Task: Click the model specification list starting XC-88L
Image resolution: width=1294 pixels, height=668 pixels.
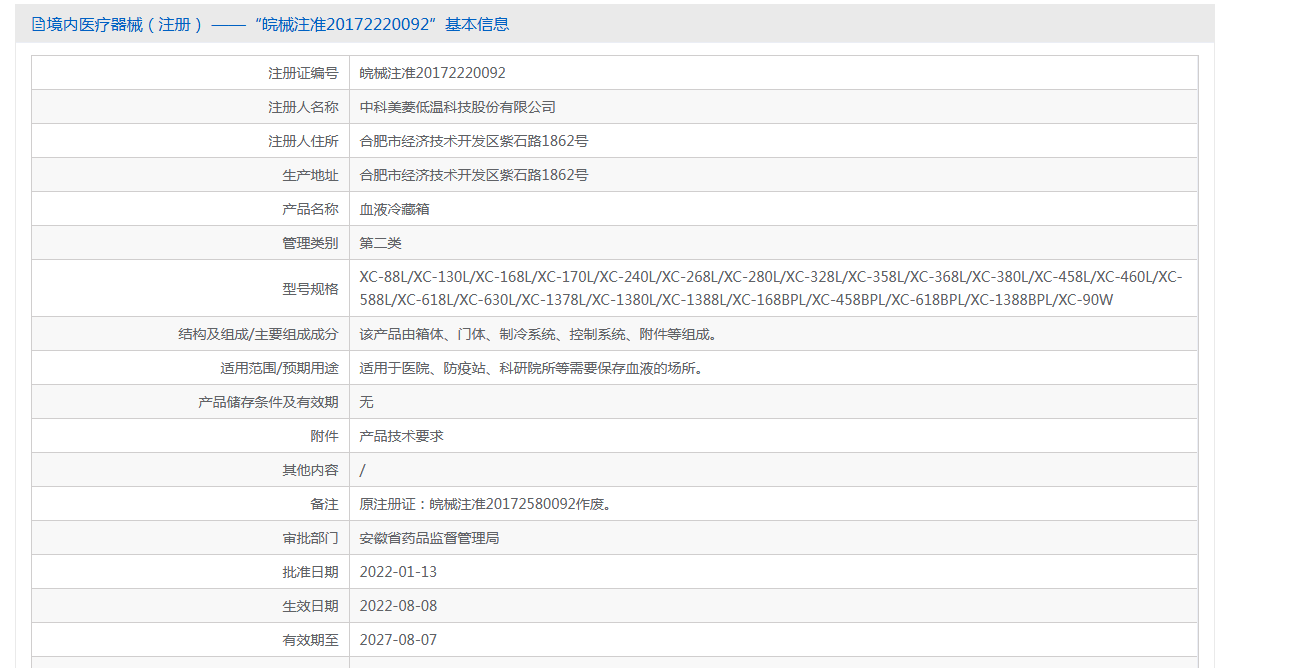Action: pos(771,288)
